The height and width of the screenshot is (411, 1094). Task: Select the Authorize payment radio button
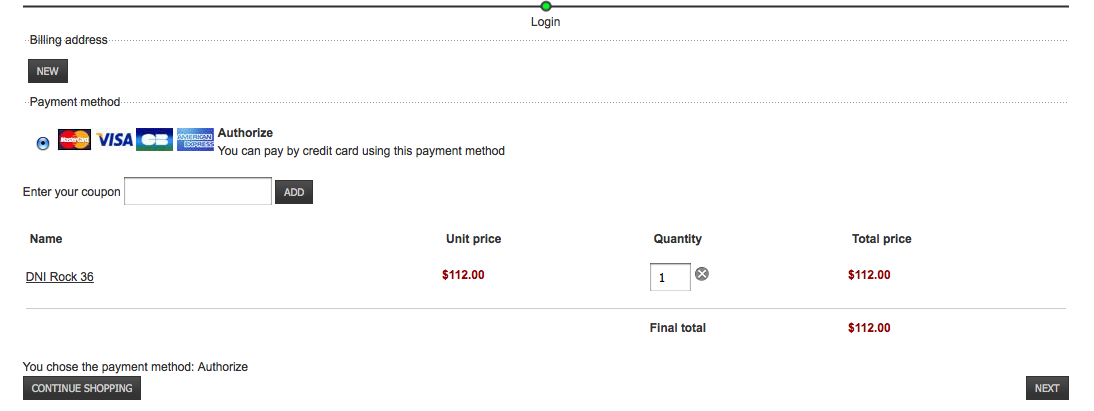click(42, 143)
